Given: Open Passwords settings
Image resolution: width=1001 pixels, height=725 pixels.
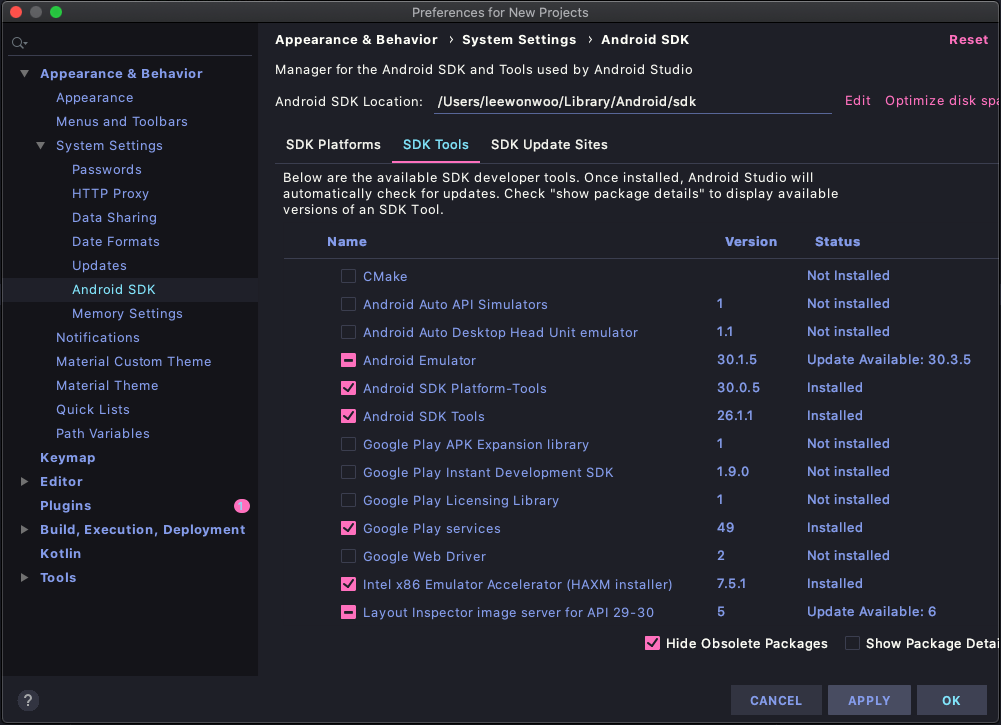Looking at the screenshot, I should pyautogui.click(x=107, y=170).
